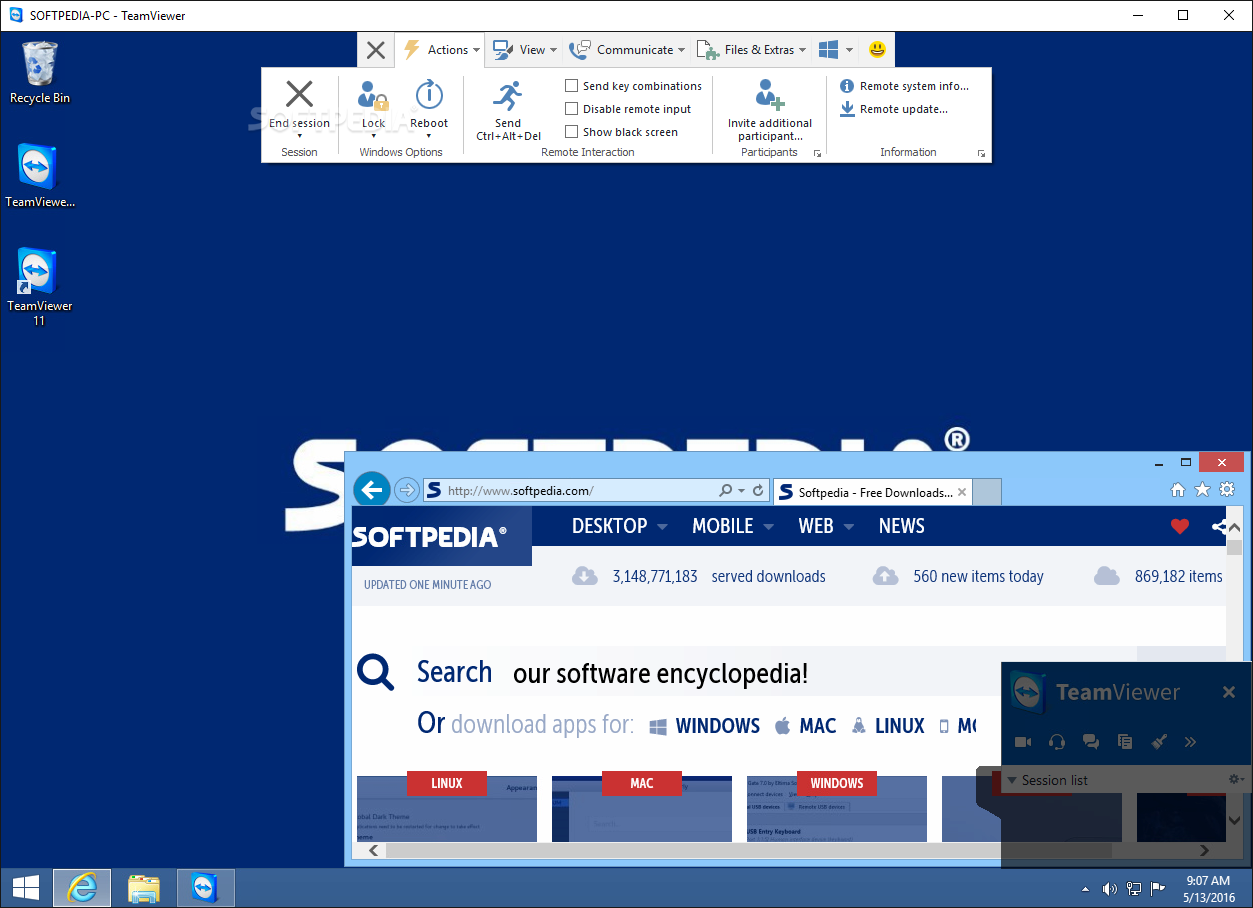Open Internet Explorer tools gear
The height and width of the screenshot is (908, 1253).
tap(1227, 490)
